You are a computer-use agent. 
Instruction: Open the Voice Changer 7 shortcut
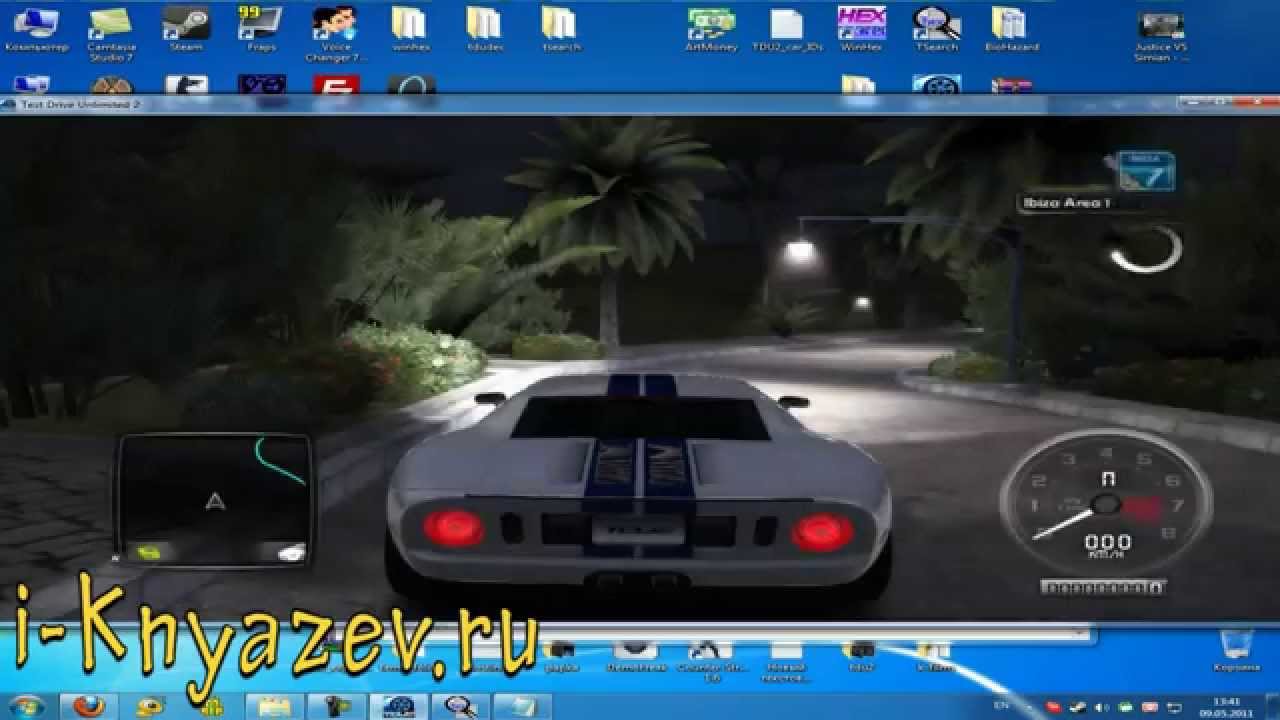pos(334,32)
